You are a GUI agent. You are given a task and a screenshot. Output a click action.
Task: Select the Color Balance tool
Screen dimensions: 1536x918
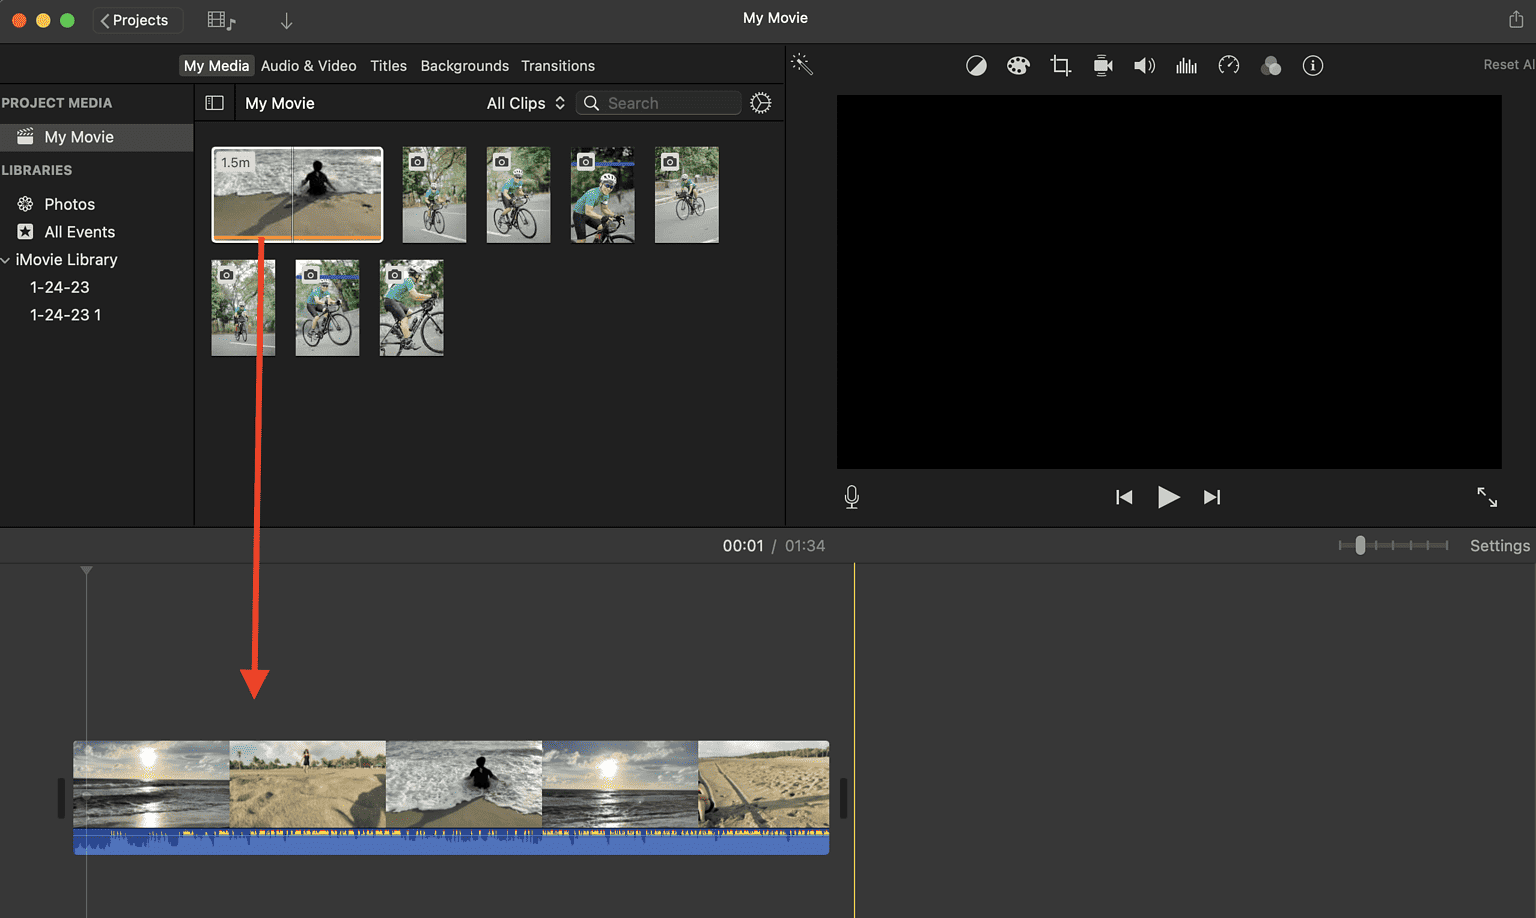point(976,65)
